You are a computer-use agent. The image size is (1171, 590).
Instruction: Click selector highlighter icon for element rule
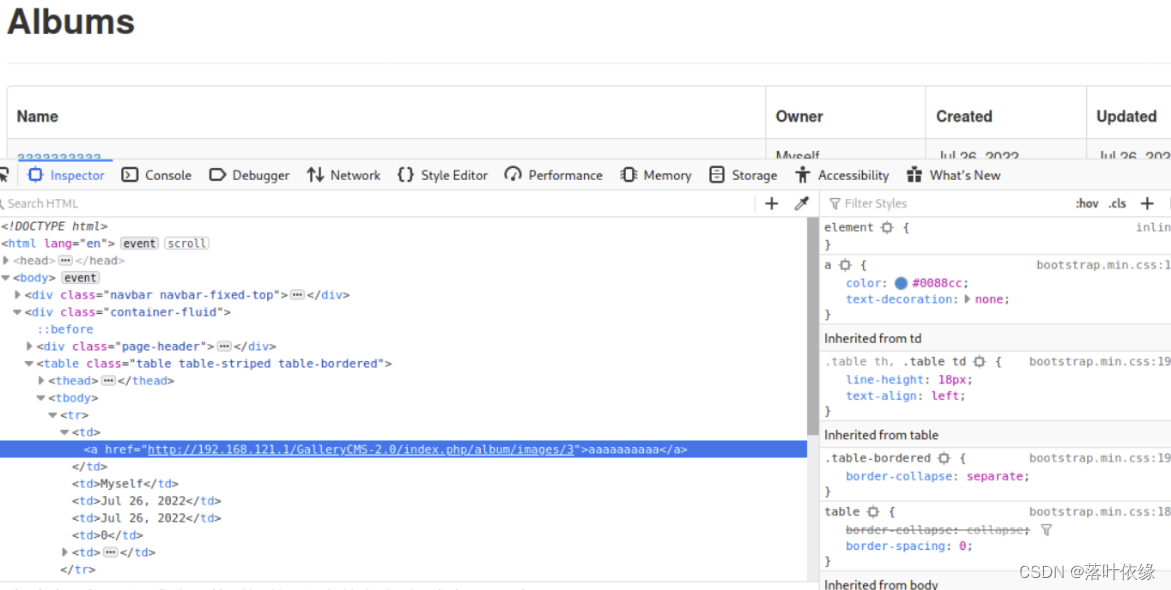886,227
